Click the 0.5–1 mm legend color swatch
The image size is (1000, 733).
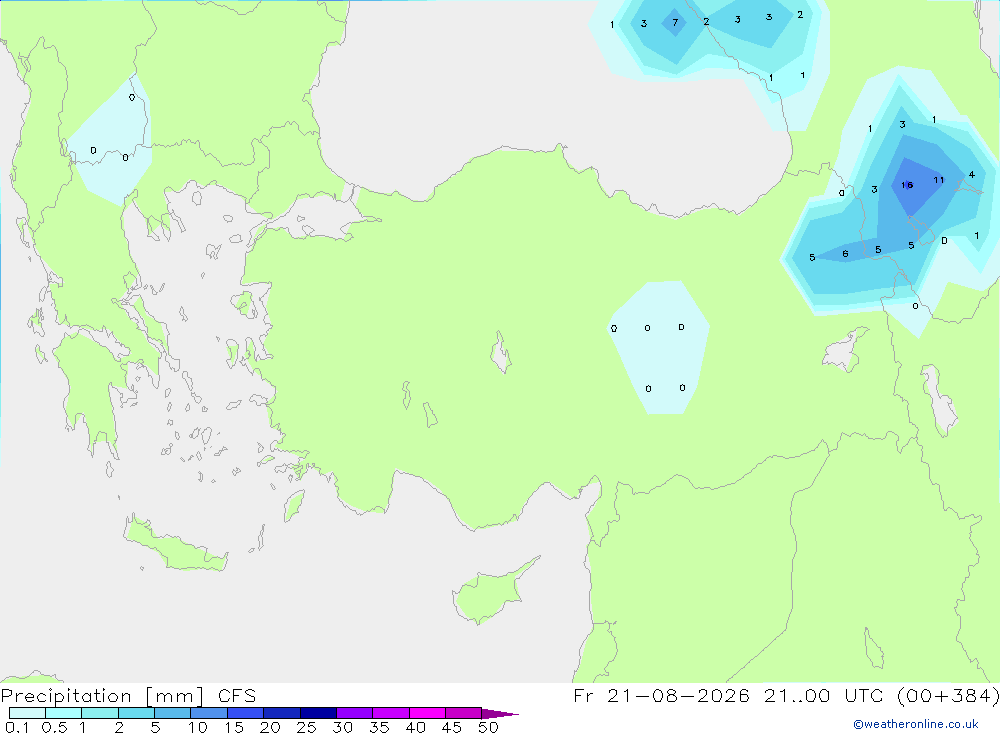(64, 713)
